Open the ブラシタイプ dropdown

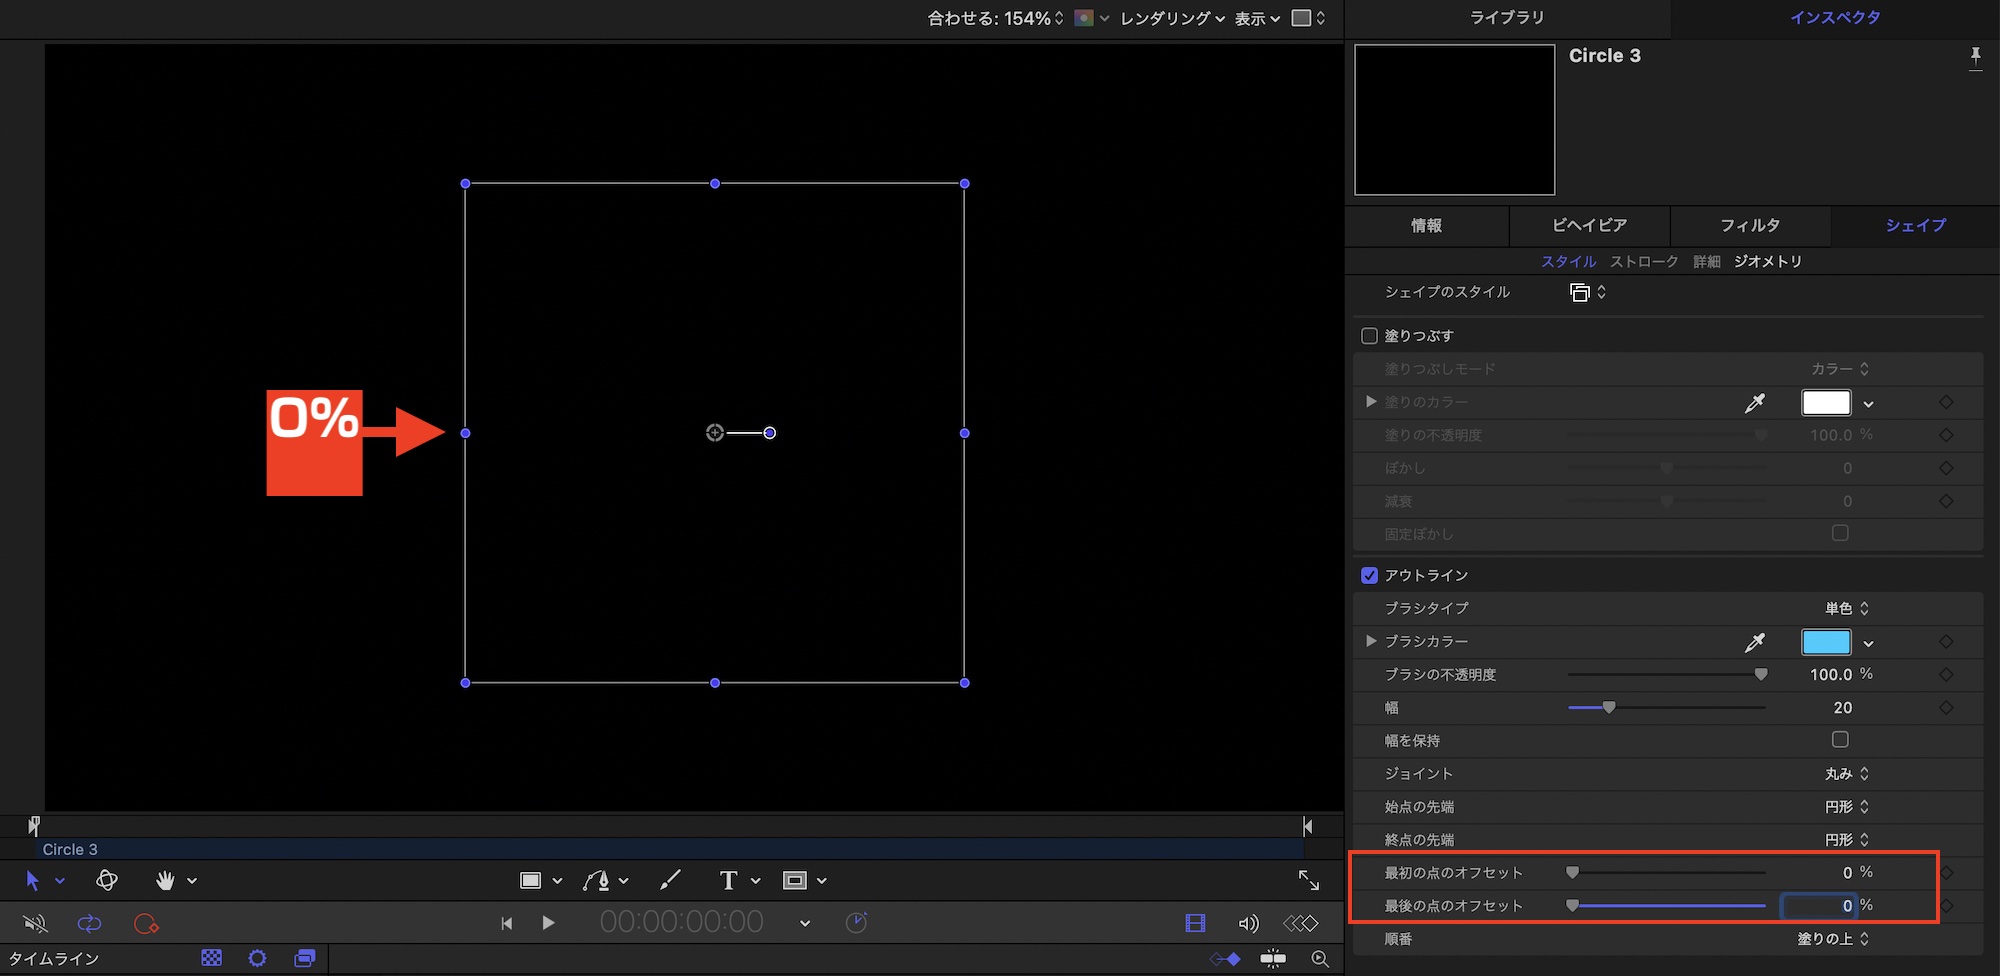tap(1846, 608)
